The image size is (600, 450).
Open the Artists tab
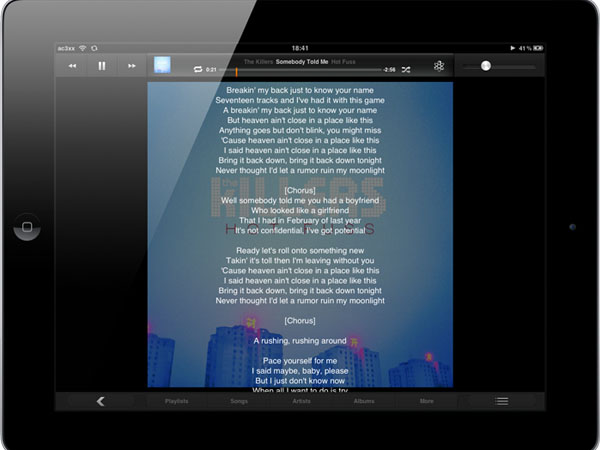(302, 401)
